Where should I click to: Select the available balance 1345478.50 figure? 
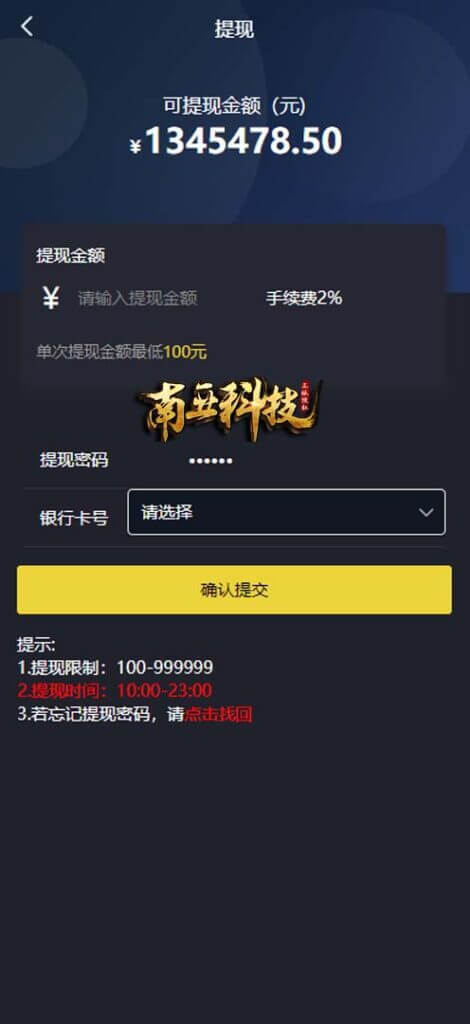(243, 140)
